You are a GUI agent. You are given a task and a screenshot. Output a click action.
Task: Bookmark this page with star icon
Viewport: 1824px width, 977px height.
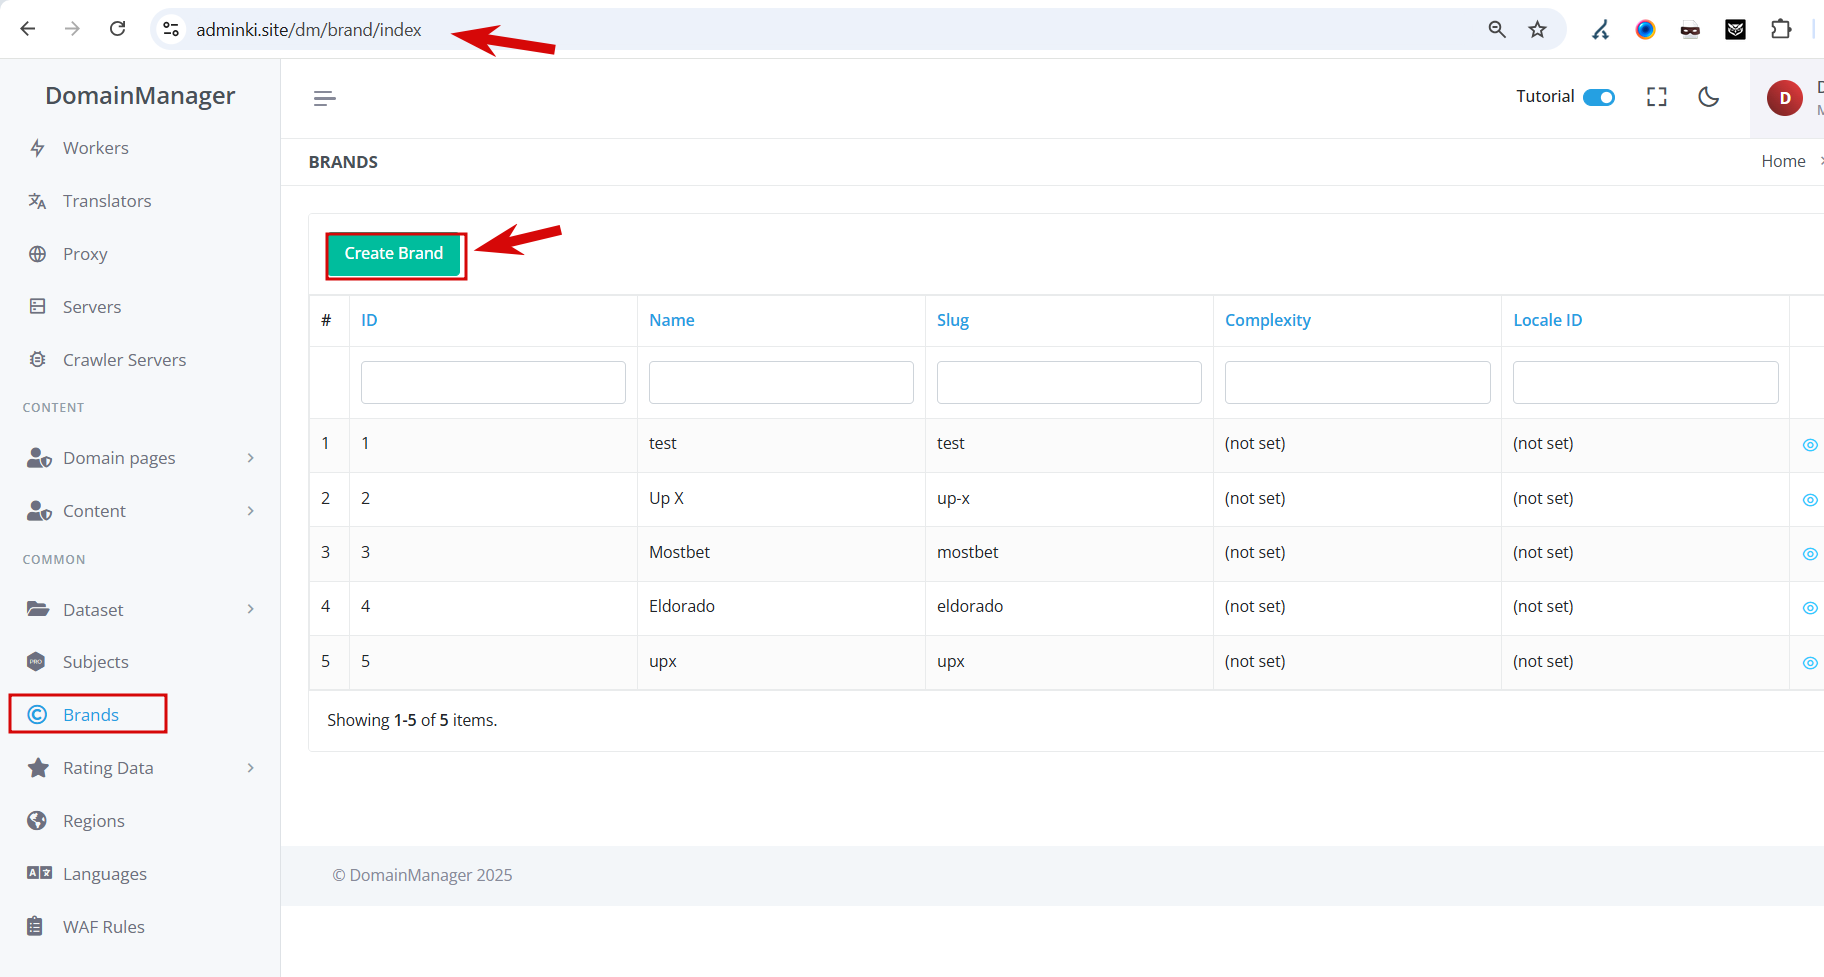pos(1538,29)
